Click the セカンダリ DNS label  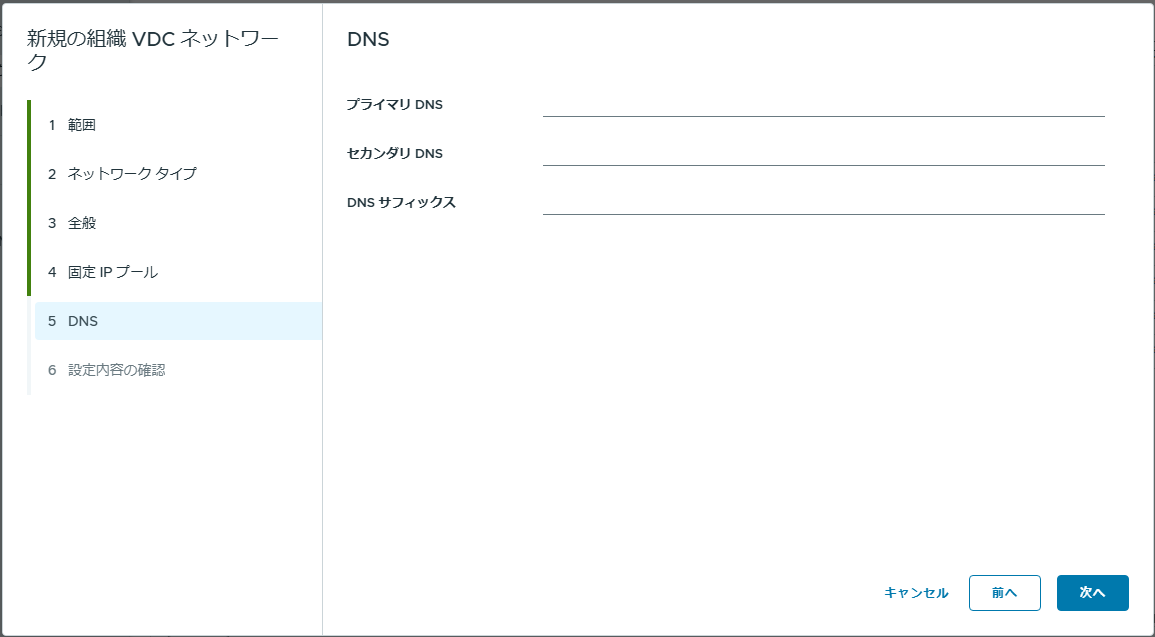click(x=395, y=153)
